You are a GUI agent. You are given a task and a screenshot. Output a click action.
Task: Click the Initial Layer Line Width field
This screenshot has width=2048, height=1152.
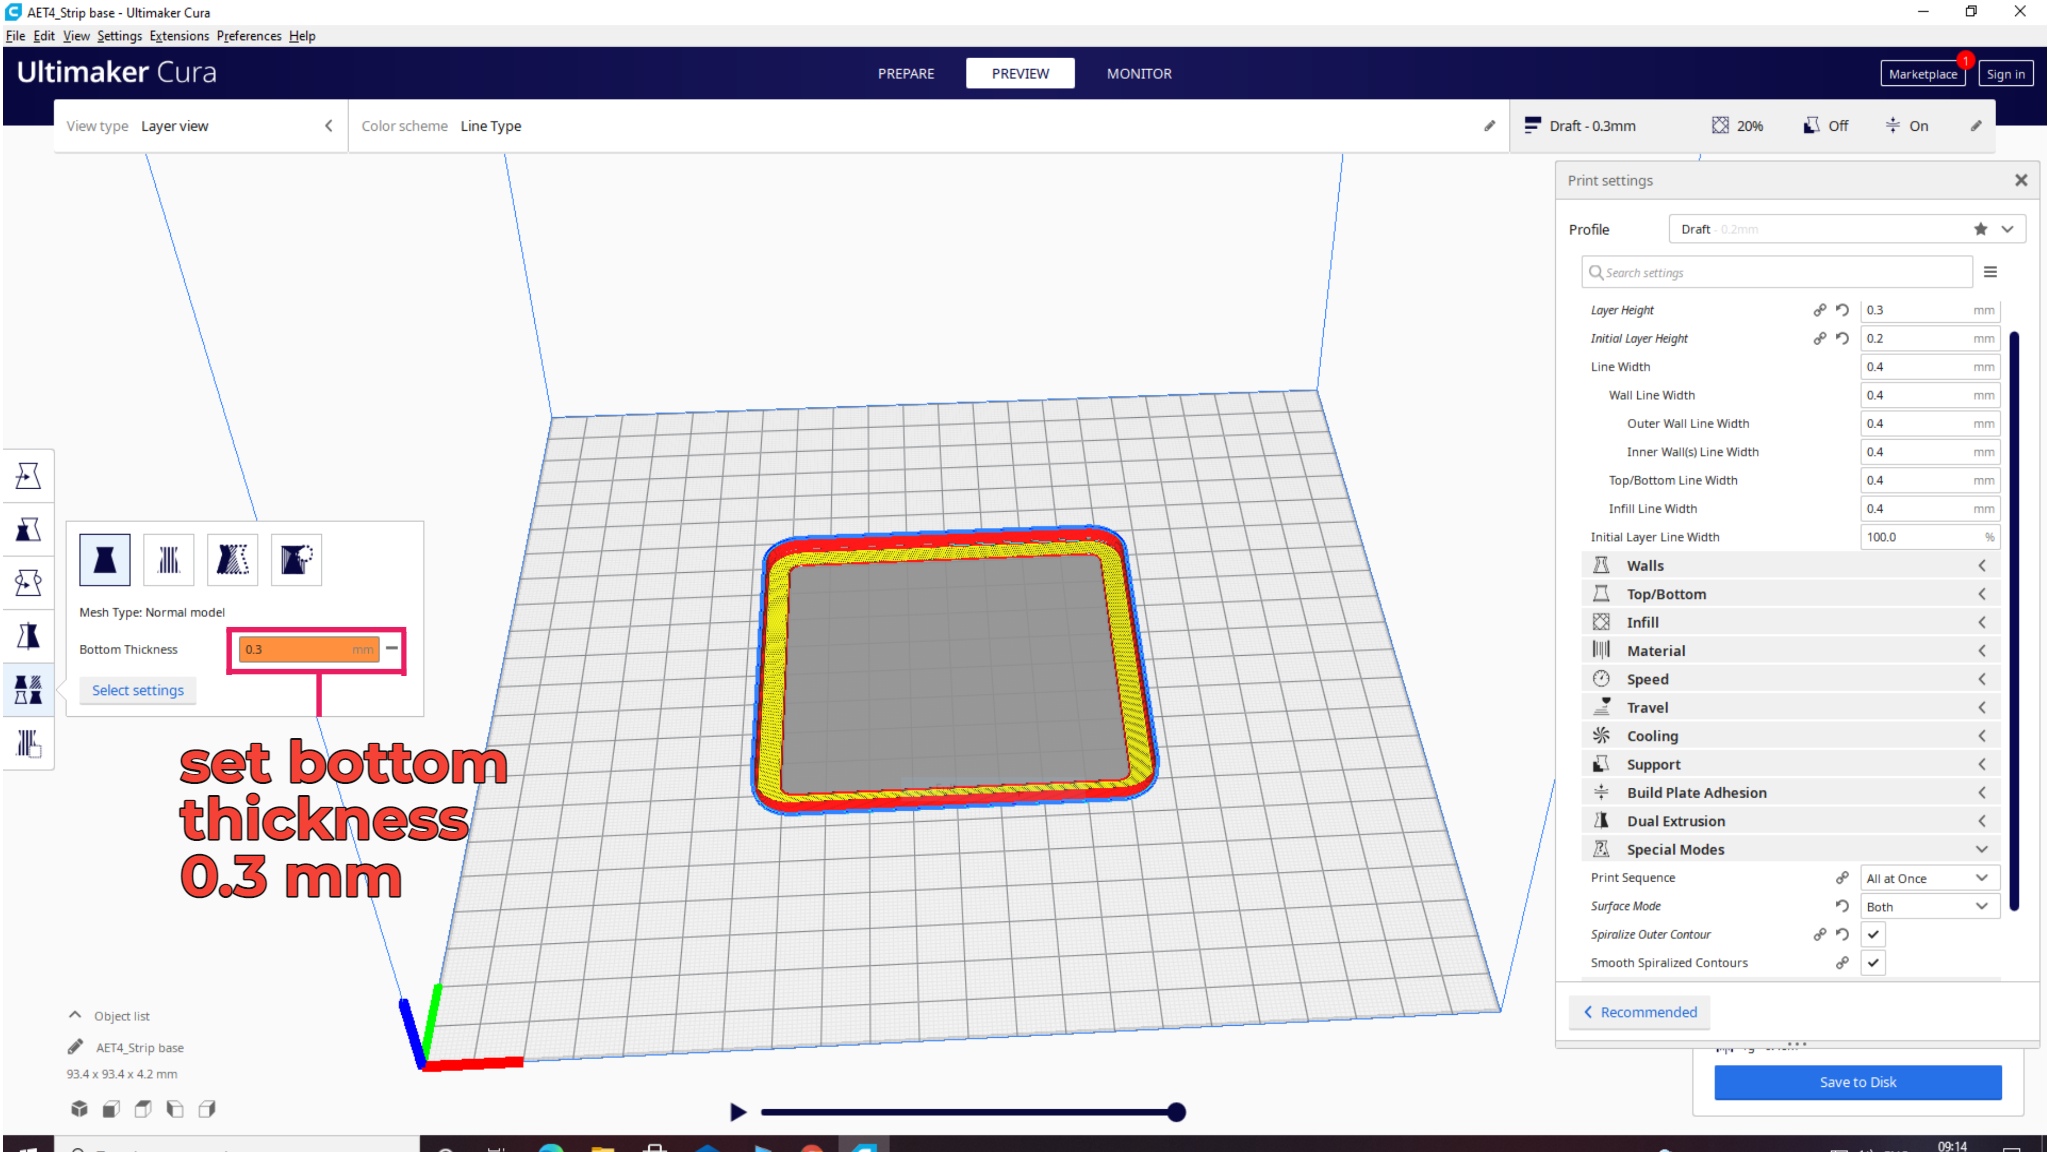pyautogui.click(x=1929, y=537)
